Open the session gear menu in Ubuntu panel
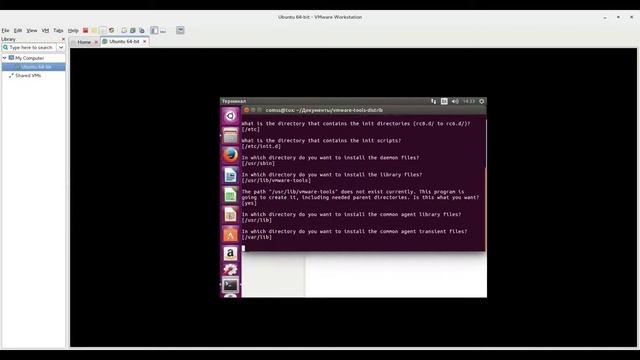 click(482, 101)
